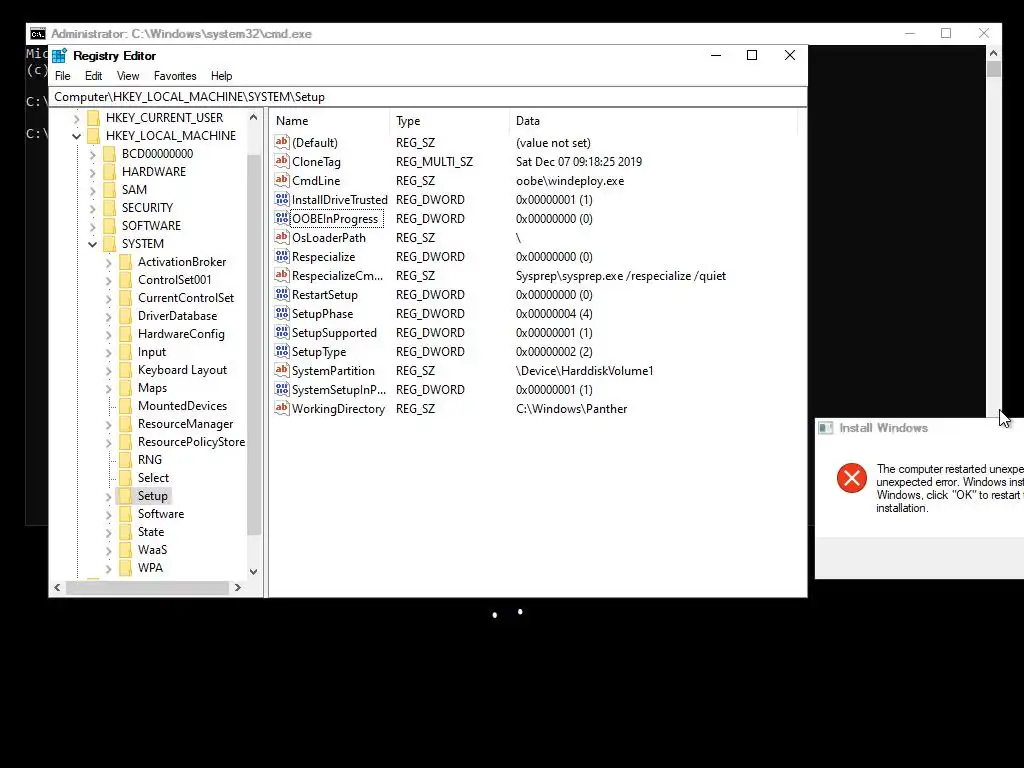
Task: Open the Edit menu
Action: tap(93, 76)
